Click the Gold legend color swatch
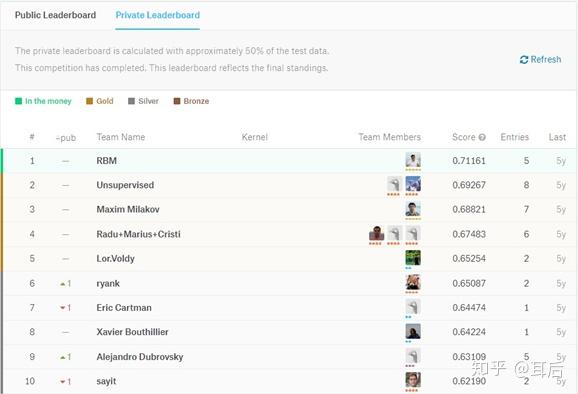 point(89,101)
